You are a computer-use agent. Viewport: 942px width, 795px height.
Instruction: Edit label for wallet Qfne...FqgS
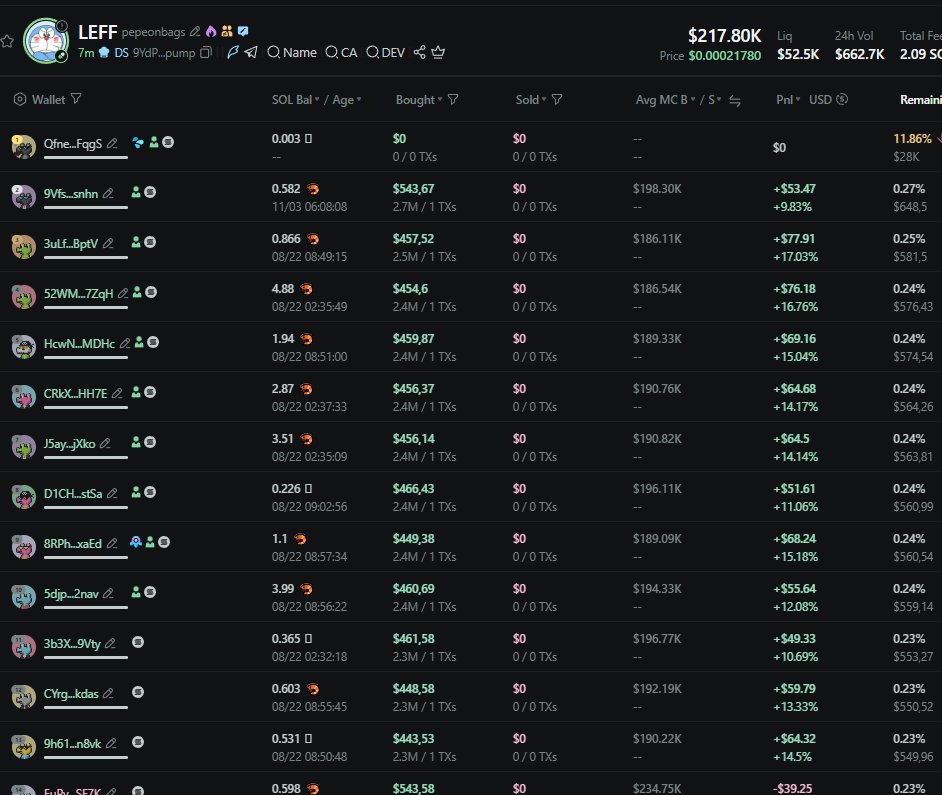pyautogui.click(x=112, y=144)
